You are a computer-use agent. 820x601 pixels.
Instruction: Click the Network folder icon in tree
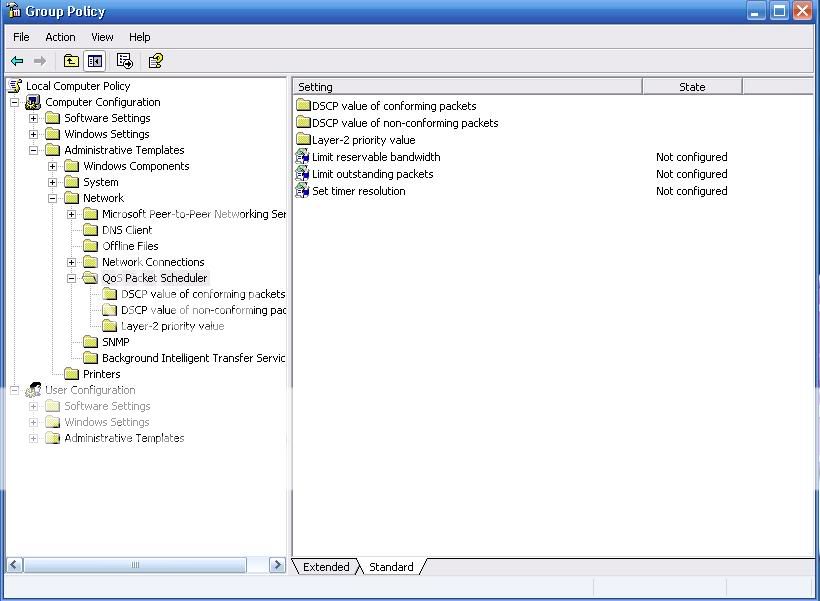72,198
